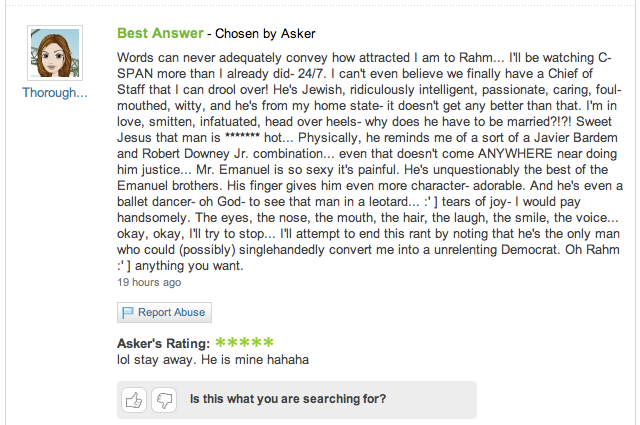Click 'Is this what you are searching for?' text
This screenshot has width=640, height=425.
pyautogui.click(x=288, y=399)
